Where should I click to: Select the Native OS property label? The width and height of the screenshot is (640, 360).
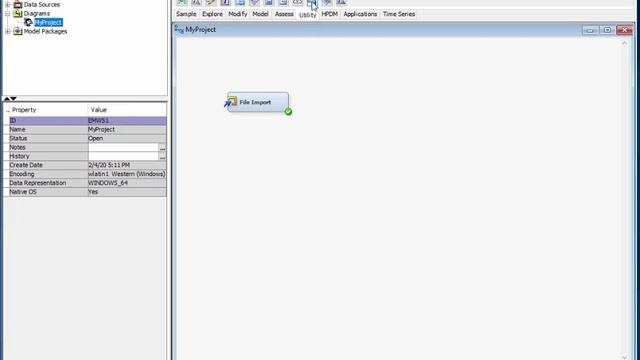tap(23, 192)
